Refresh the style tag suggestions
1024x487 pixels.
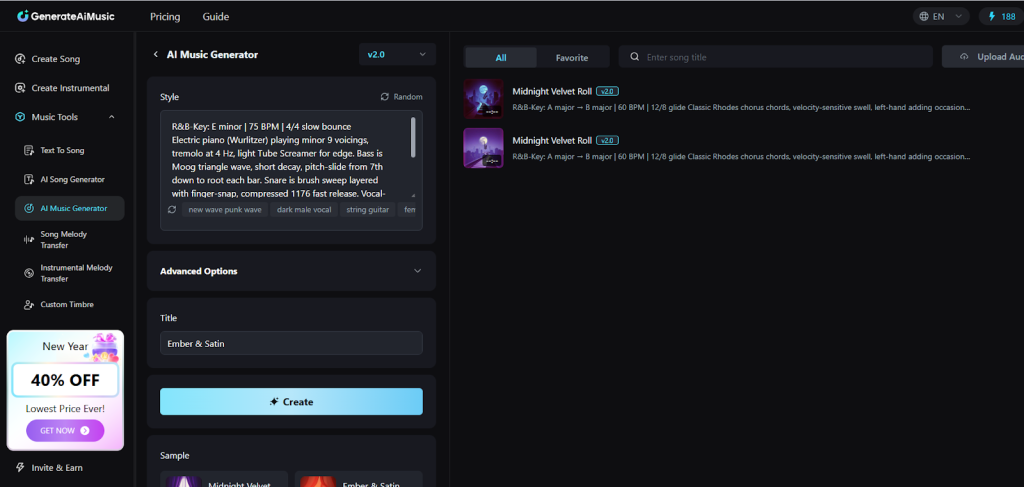click(172, 210)
